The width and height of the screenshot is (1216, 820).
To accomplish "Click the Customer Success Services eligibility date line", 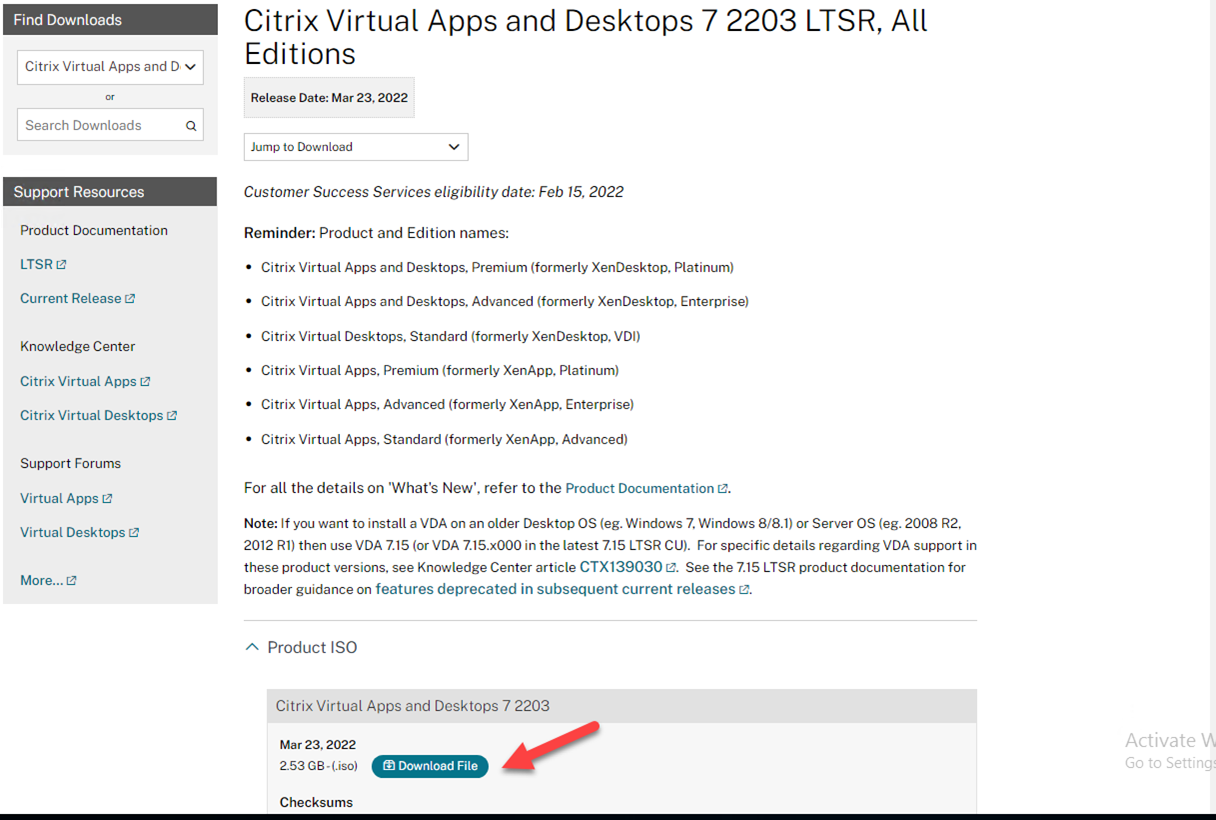I will 434,192.
